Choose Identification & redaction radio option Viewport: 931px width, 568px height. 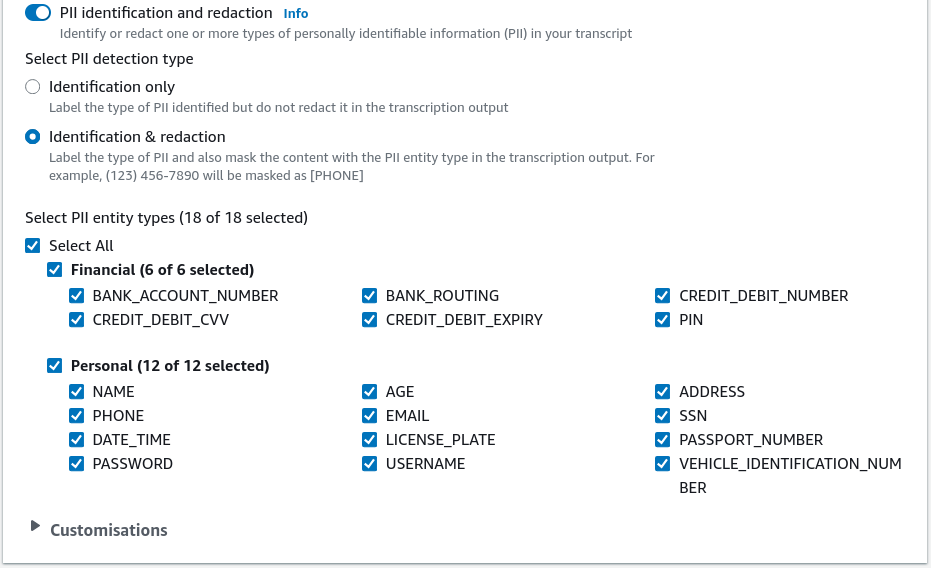pyautogui.click(x=33, y=137)
